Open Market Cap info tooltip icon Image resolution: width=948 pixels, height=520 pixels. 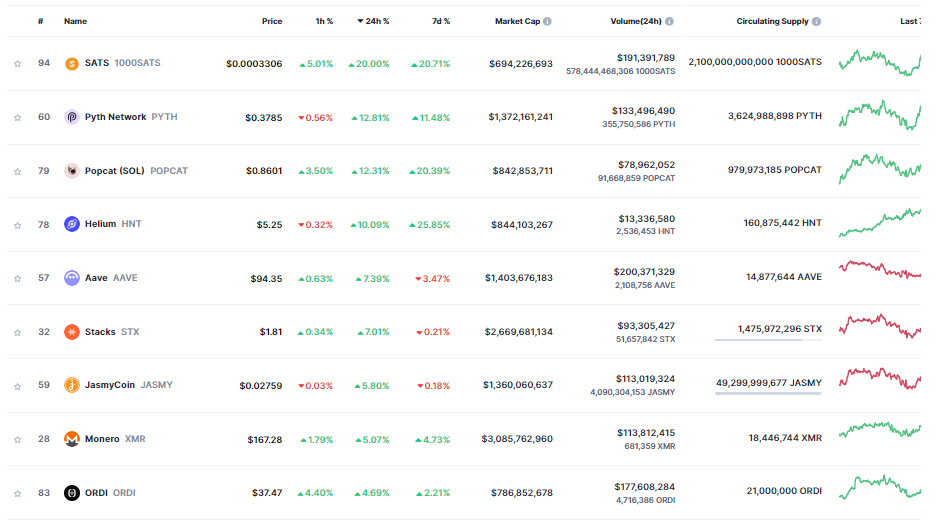[x=547, y=21]
